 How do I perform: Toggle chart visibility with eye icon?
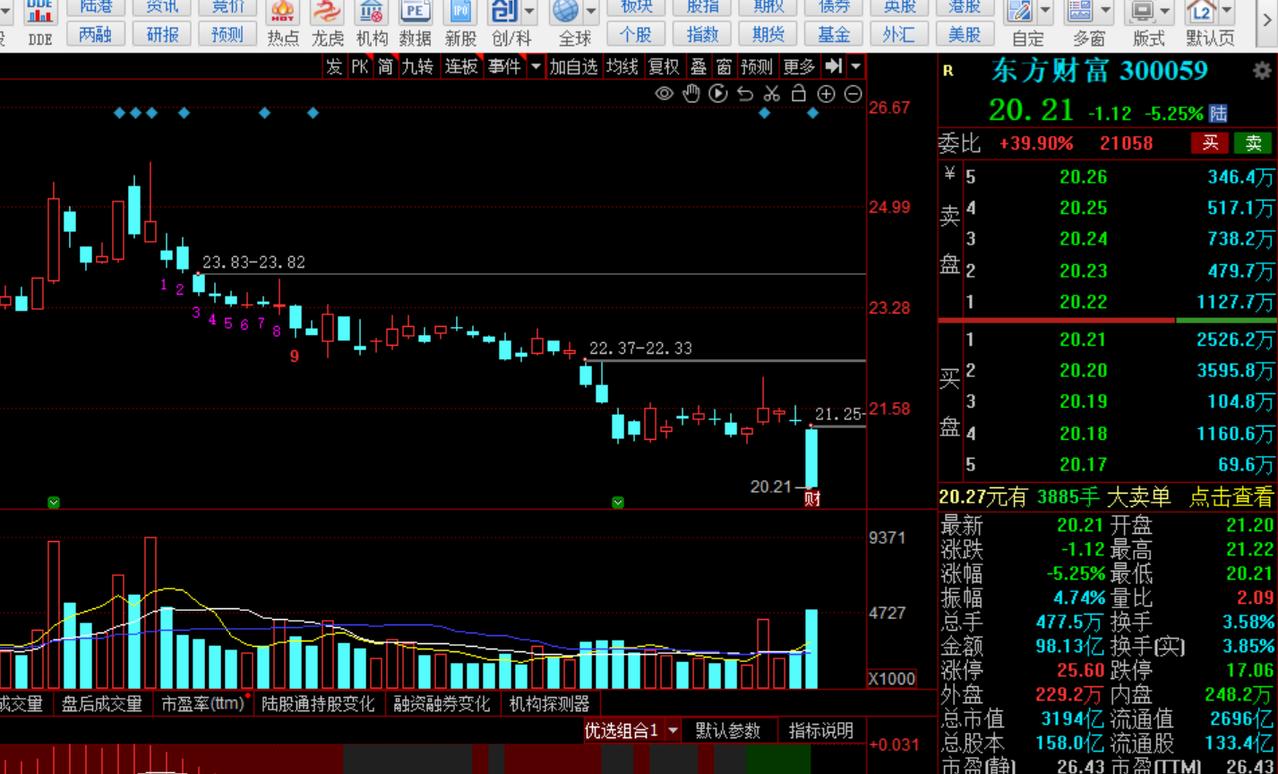(x=664, y=93)
